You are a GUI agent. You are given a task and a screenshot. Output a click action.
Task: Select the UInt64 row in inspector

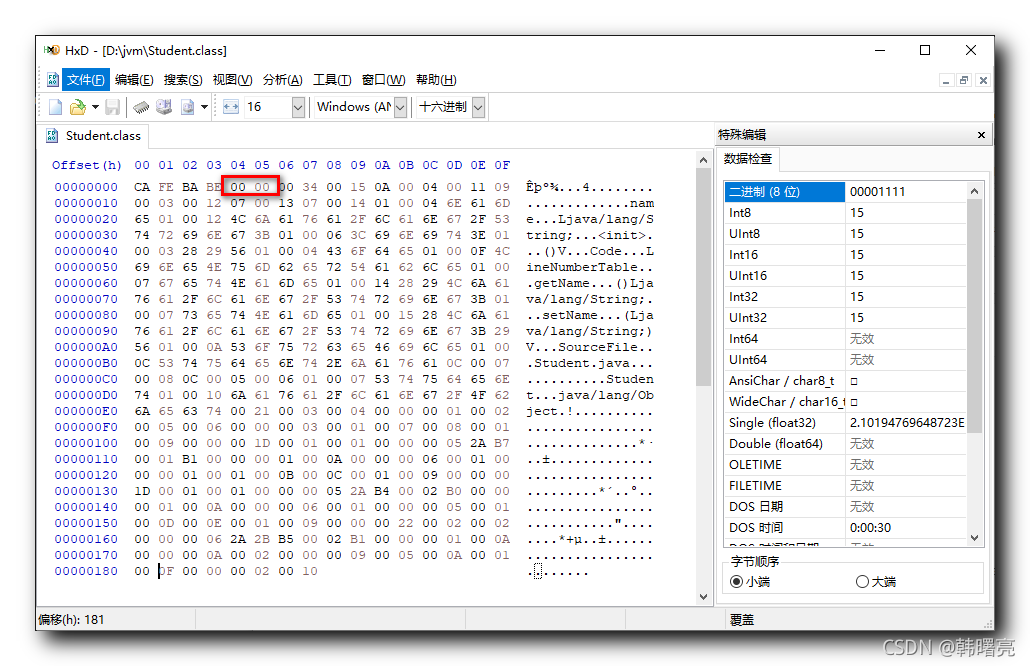click(847, 360)
